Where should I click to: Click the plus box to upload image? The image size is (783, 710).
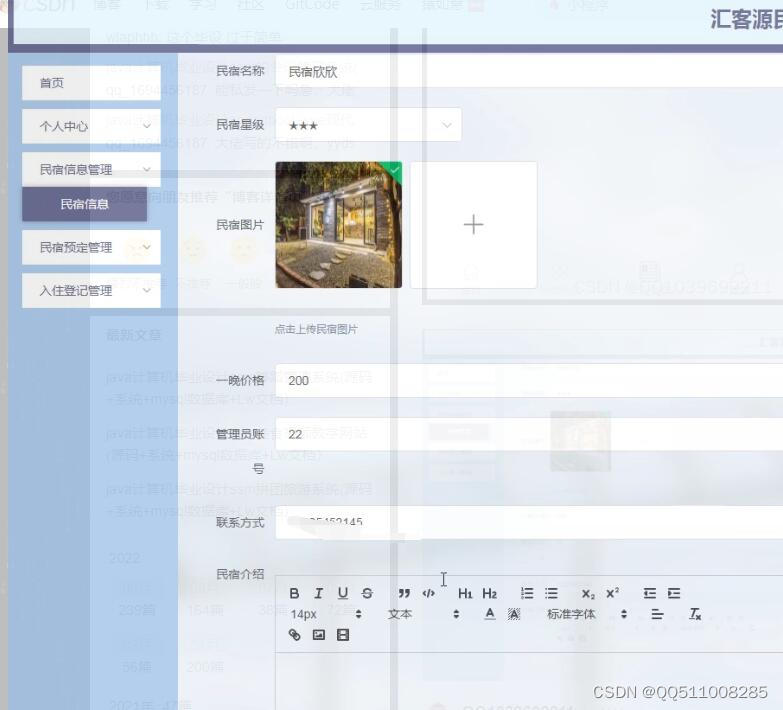473,225
